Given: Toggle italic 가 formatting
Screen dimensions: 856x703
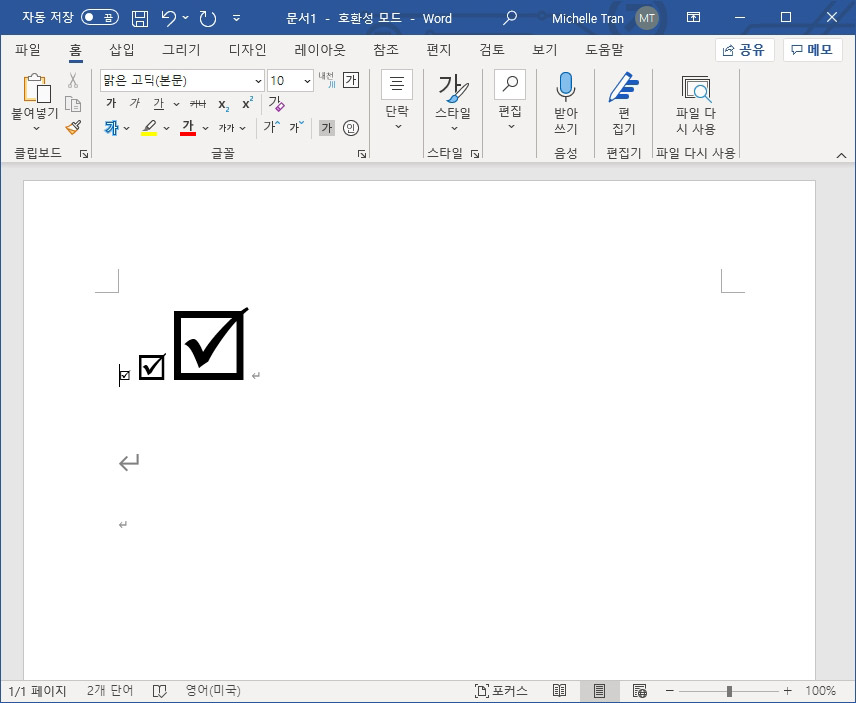Looking at the screenshot, I should tap(135, 103).
